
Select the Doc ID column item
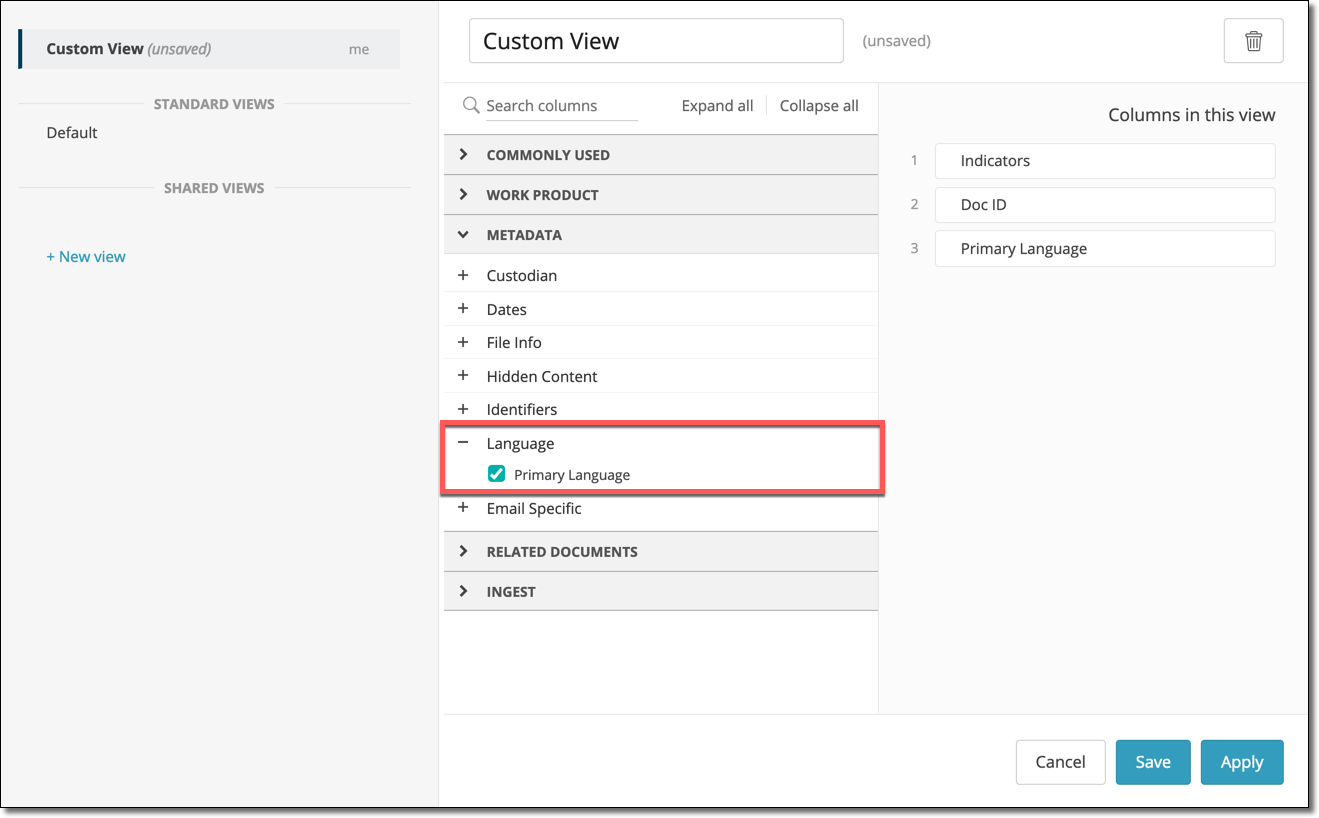1105,205
